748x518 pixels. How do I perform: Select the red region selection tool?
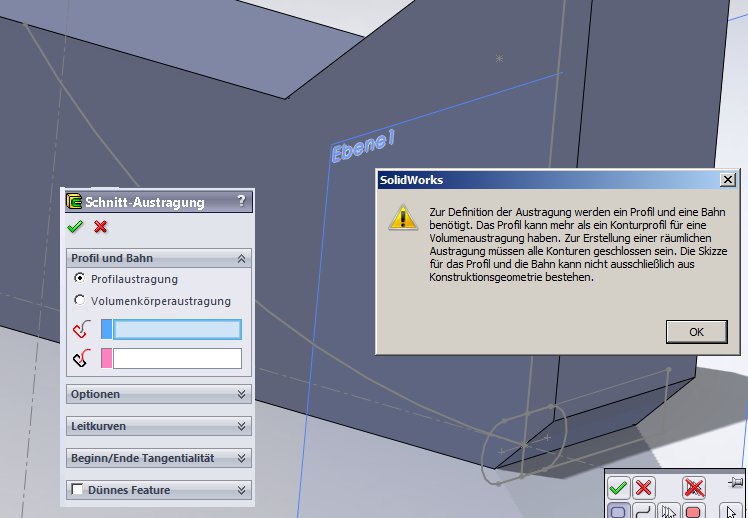point(694,511)
